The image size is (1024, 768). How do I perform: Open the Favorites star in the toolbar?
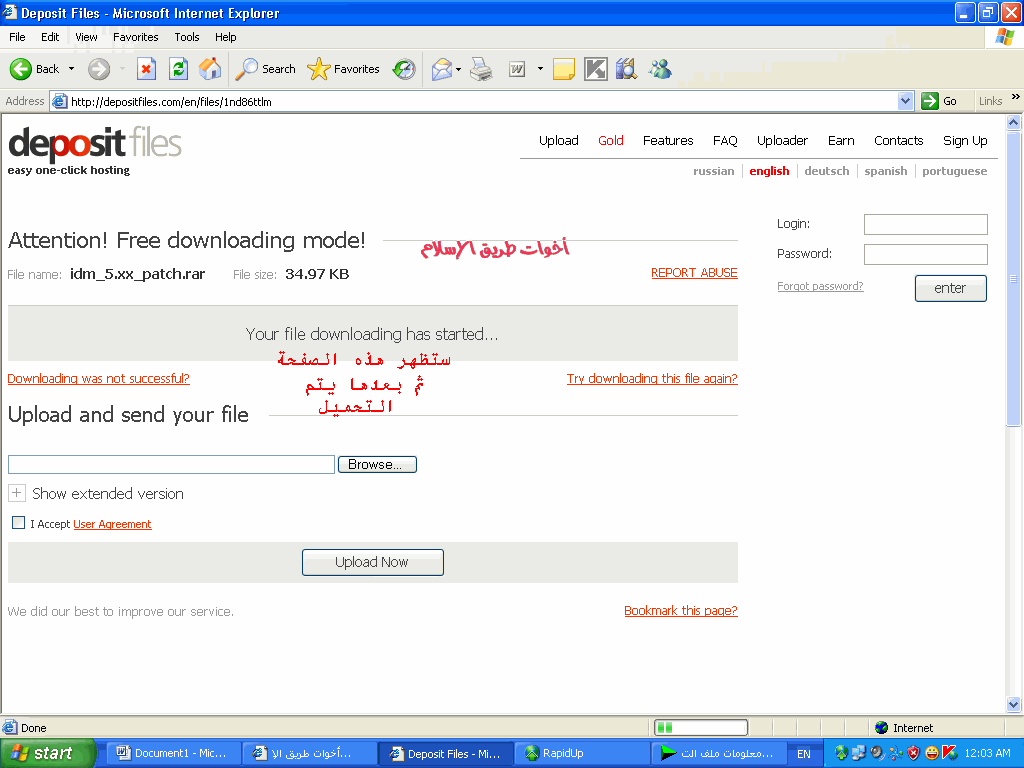pyautogui.click(x=344, y=69)
